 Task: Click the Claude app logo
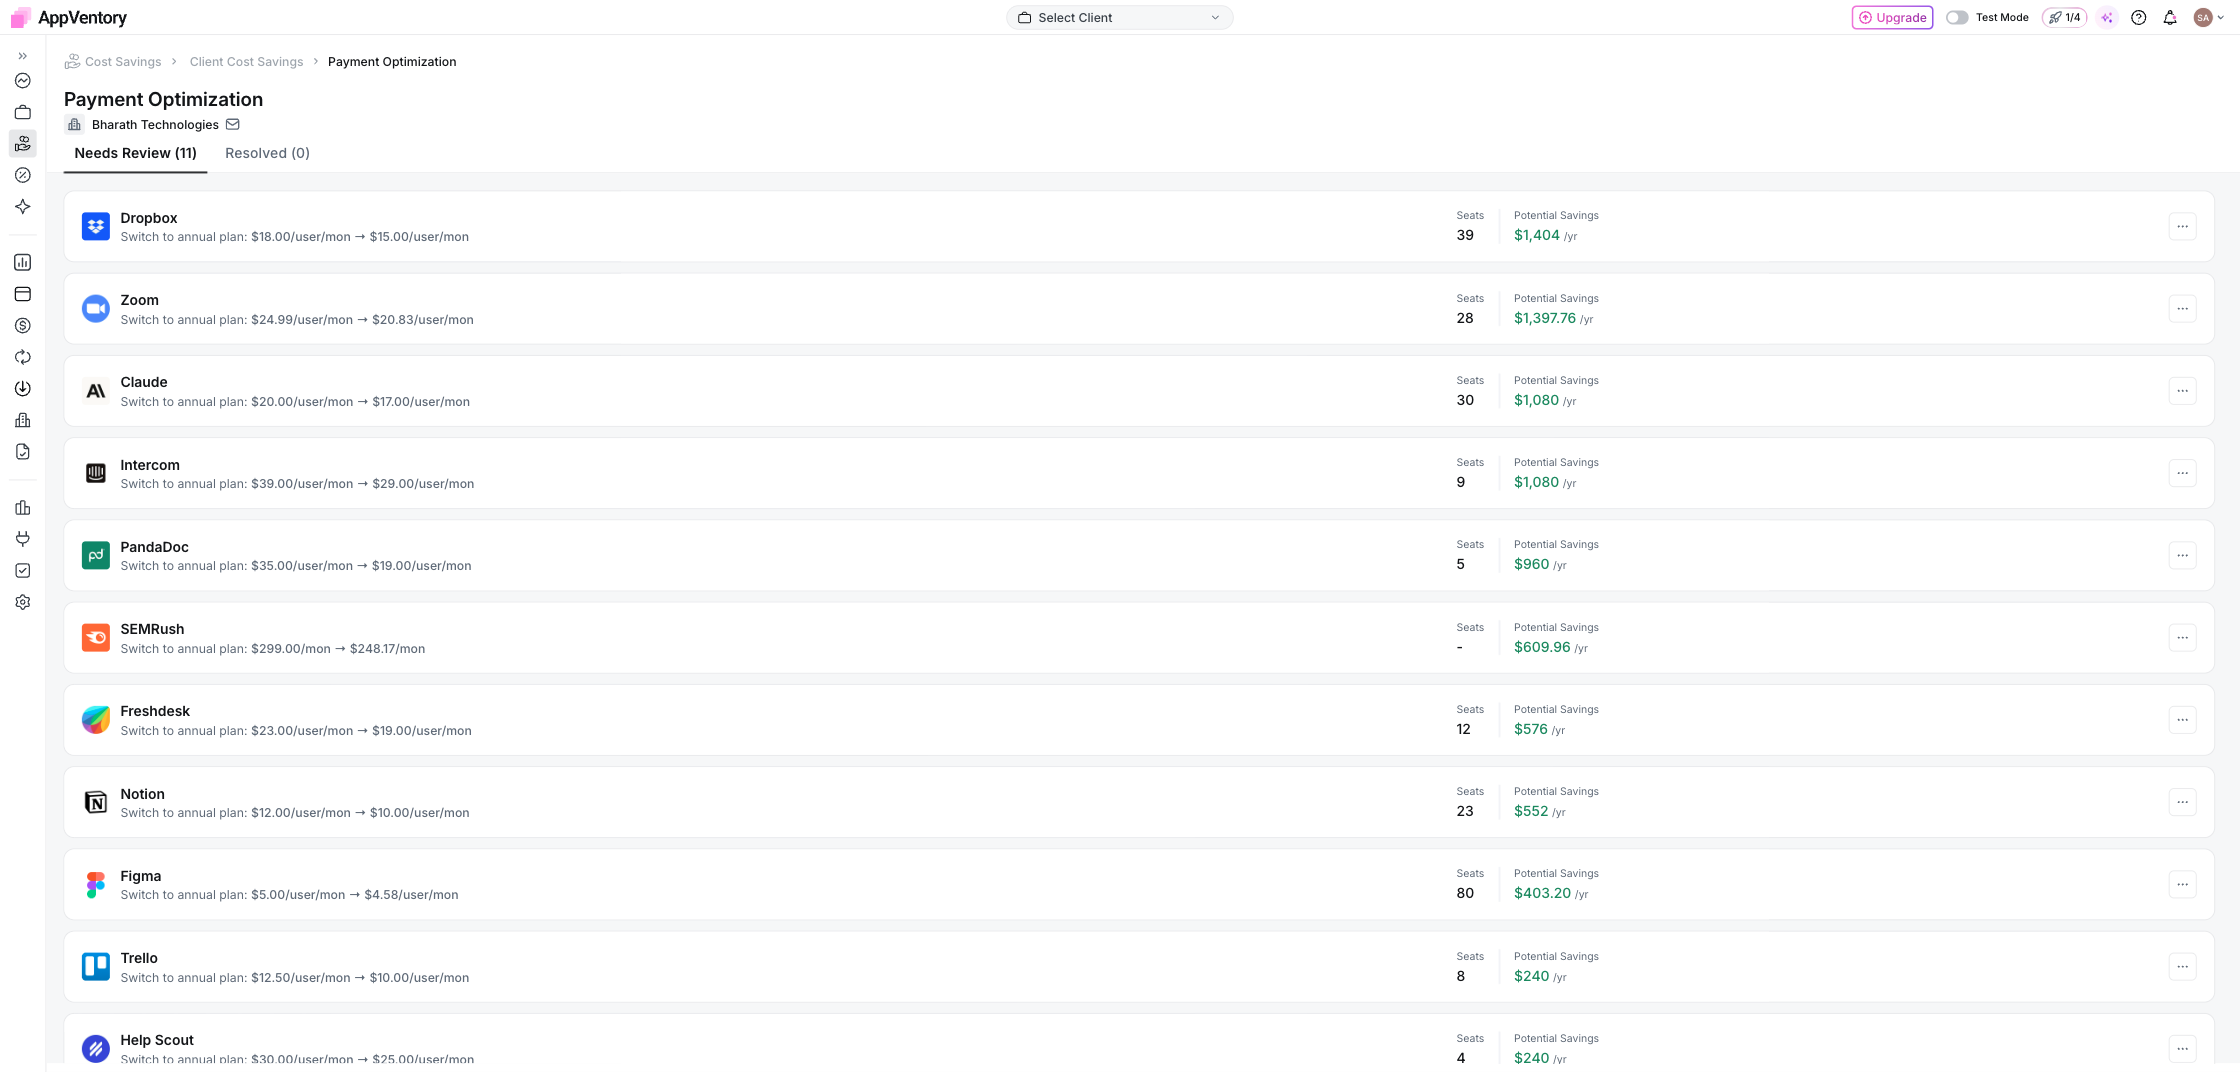pos(96,391)
